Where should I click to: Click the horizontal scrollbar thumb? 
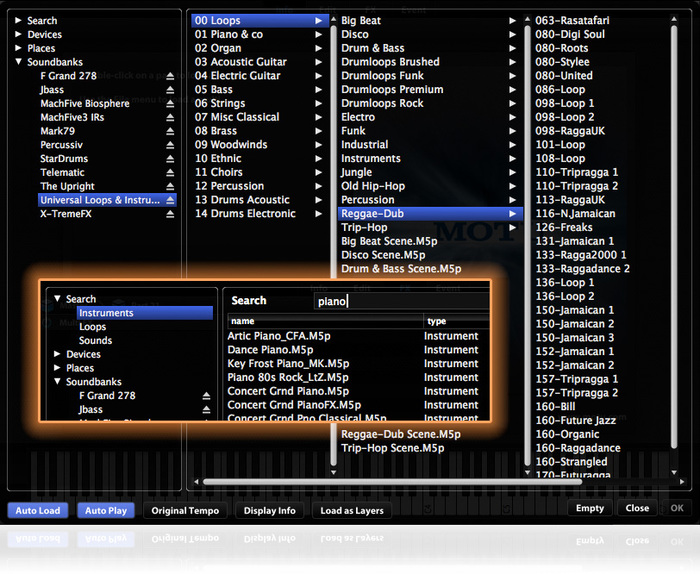click(x=392, y=482)
